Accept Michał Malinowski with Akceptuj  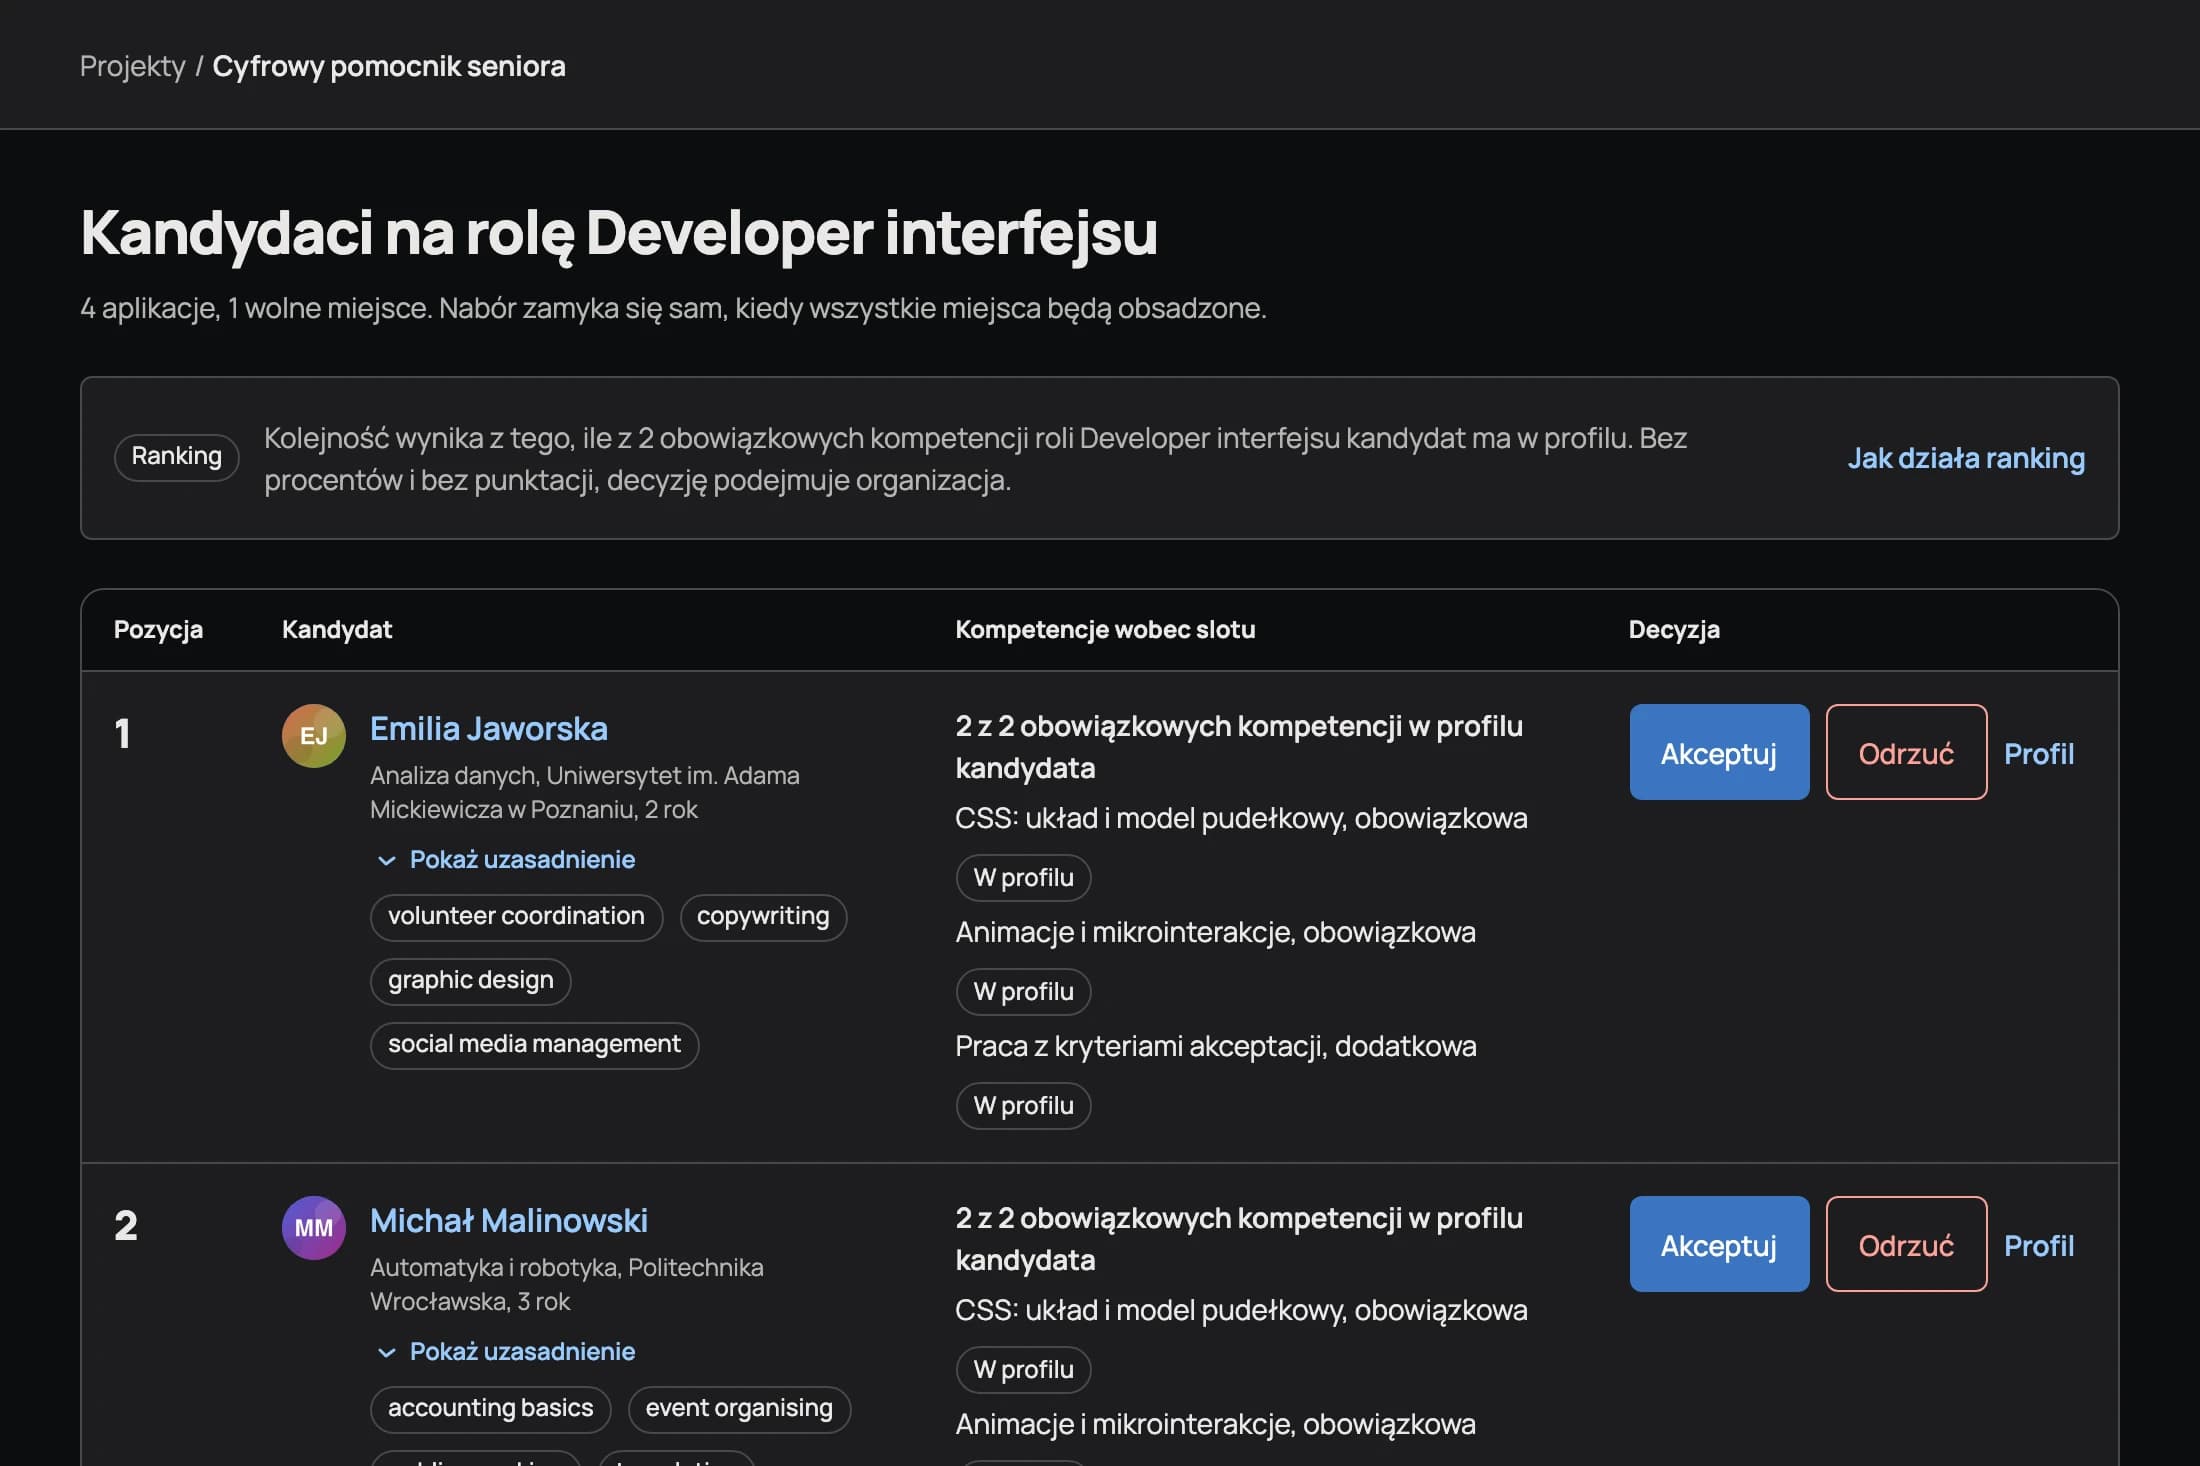point(1719,1244)
